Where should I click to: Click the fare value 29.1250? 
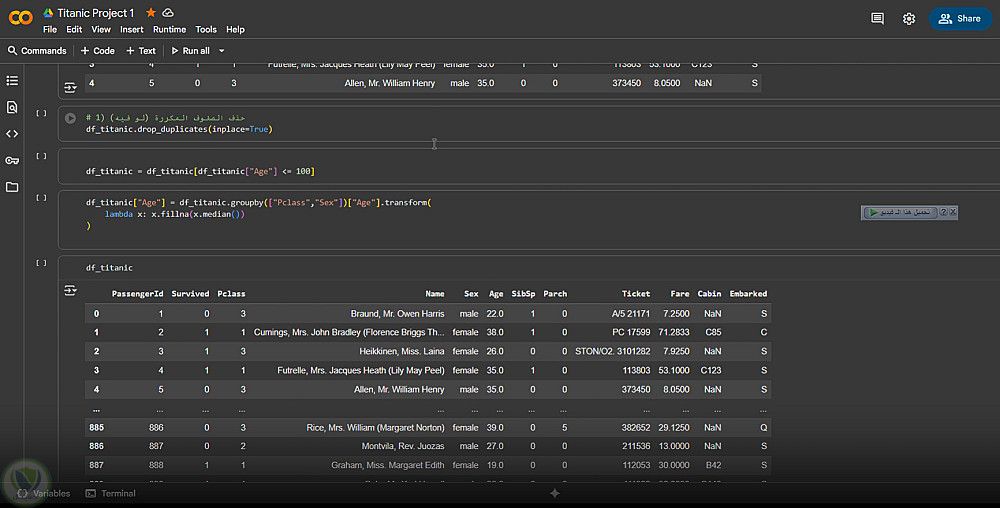[673, 428]
